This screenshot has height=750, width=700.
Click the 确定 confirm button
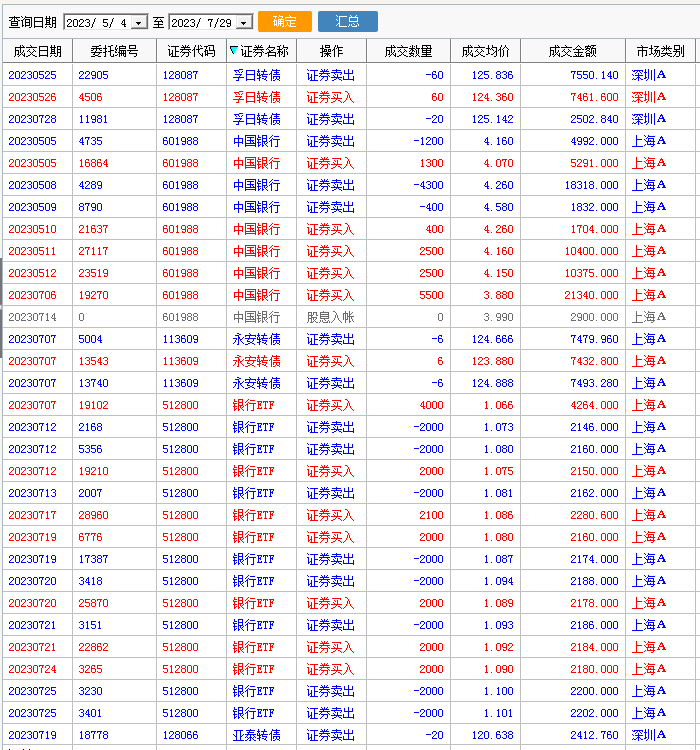[x=285, y=22]
